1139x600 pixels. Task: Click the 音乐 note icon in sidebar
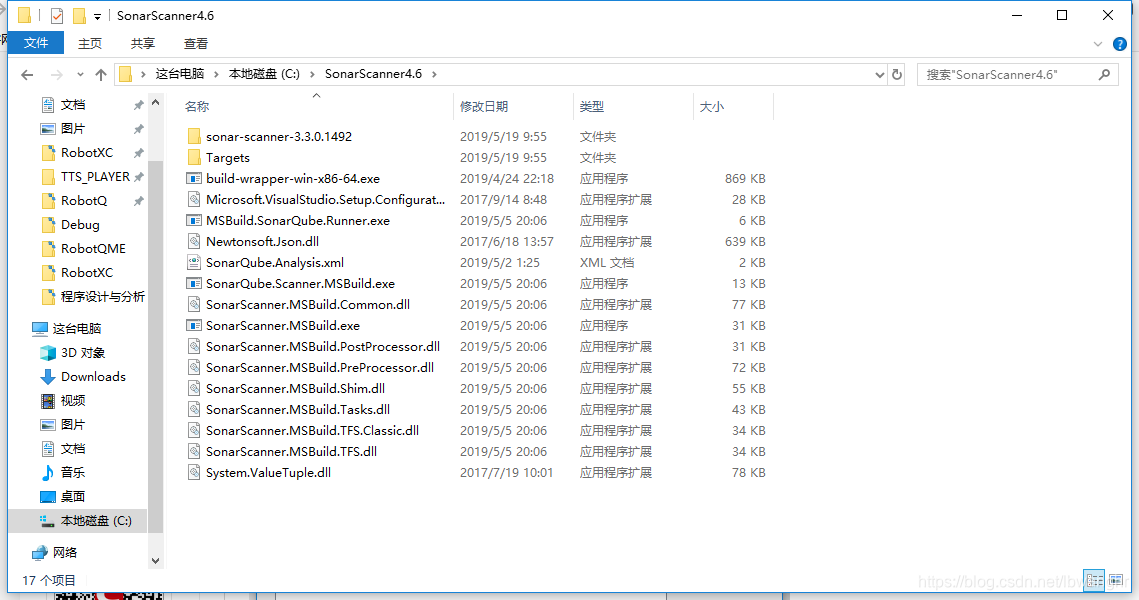48,473
